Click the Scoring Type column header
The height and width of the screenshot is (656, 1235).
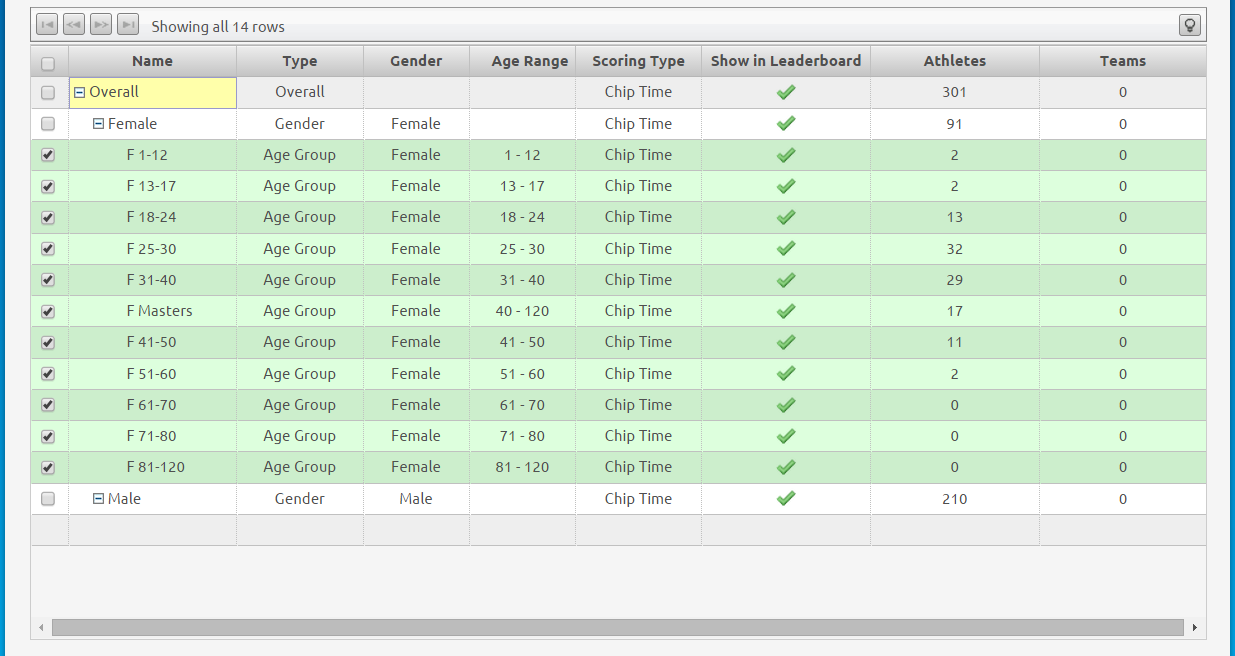pos(638,61)
